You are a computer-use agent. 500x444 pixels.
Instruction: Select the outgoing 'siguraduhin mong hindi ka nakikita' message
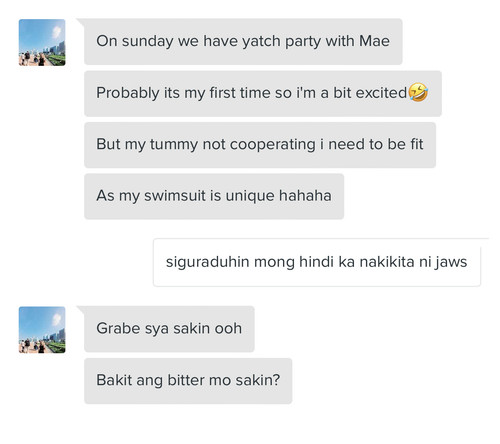(x=317, y=262)
